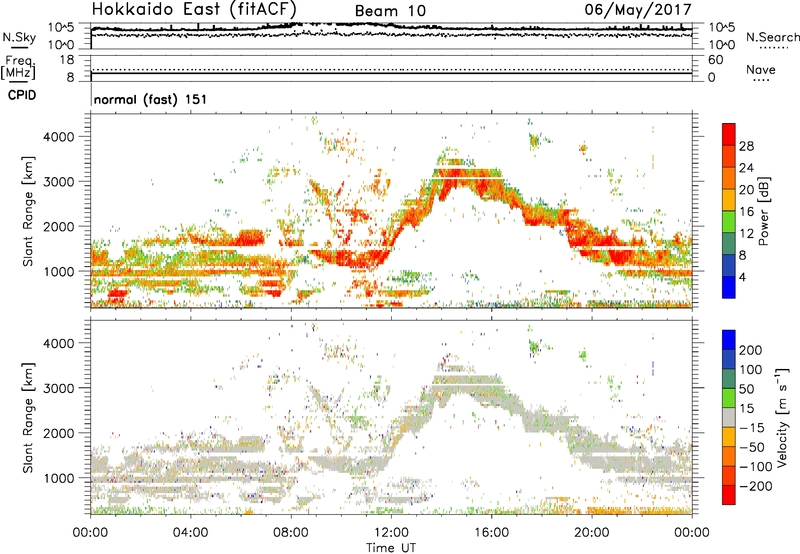Click the 'Velocity [m s-1]' colorbar label
The height and width of the screenshot is (554, 800).
coord(782,417)
